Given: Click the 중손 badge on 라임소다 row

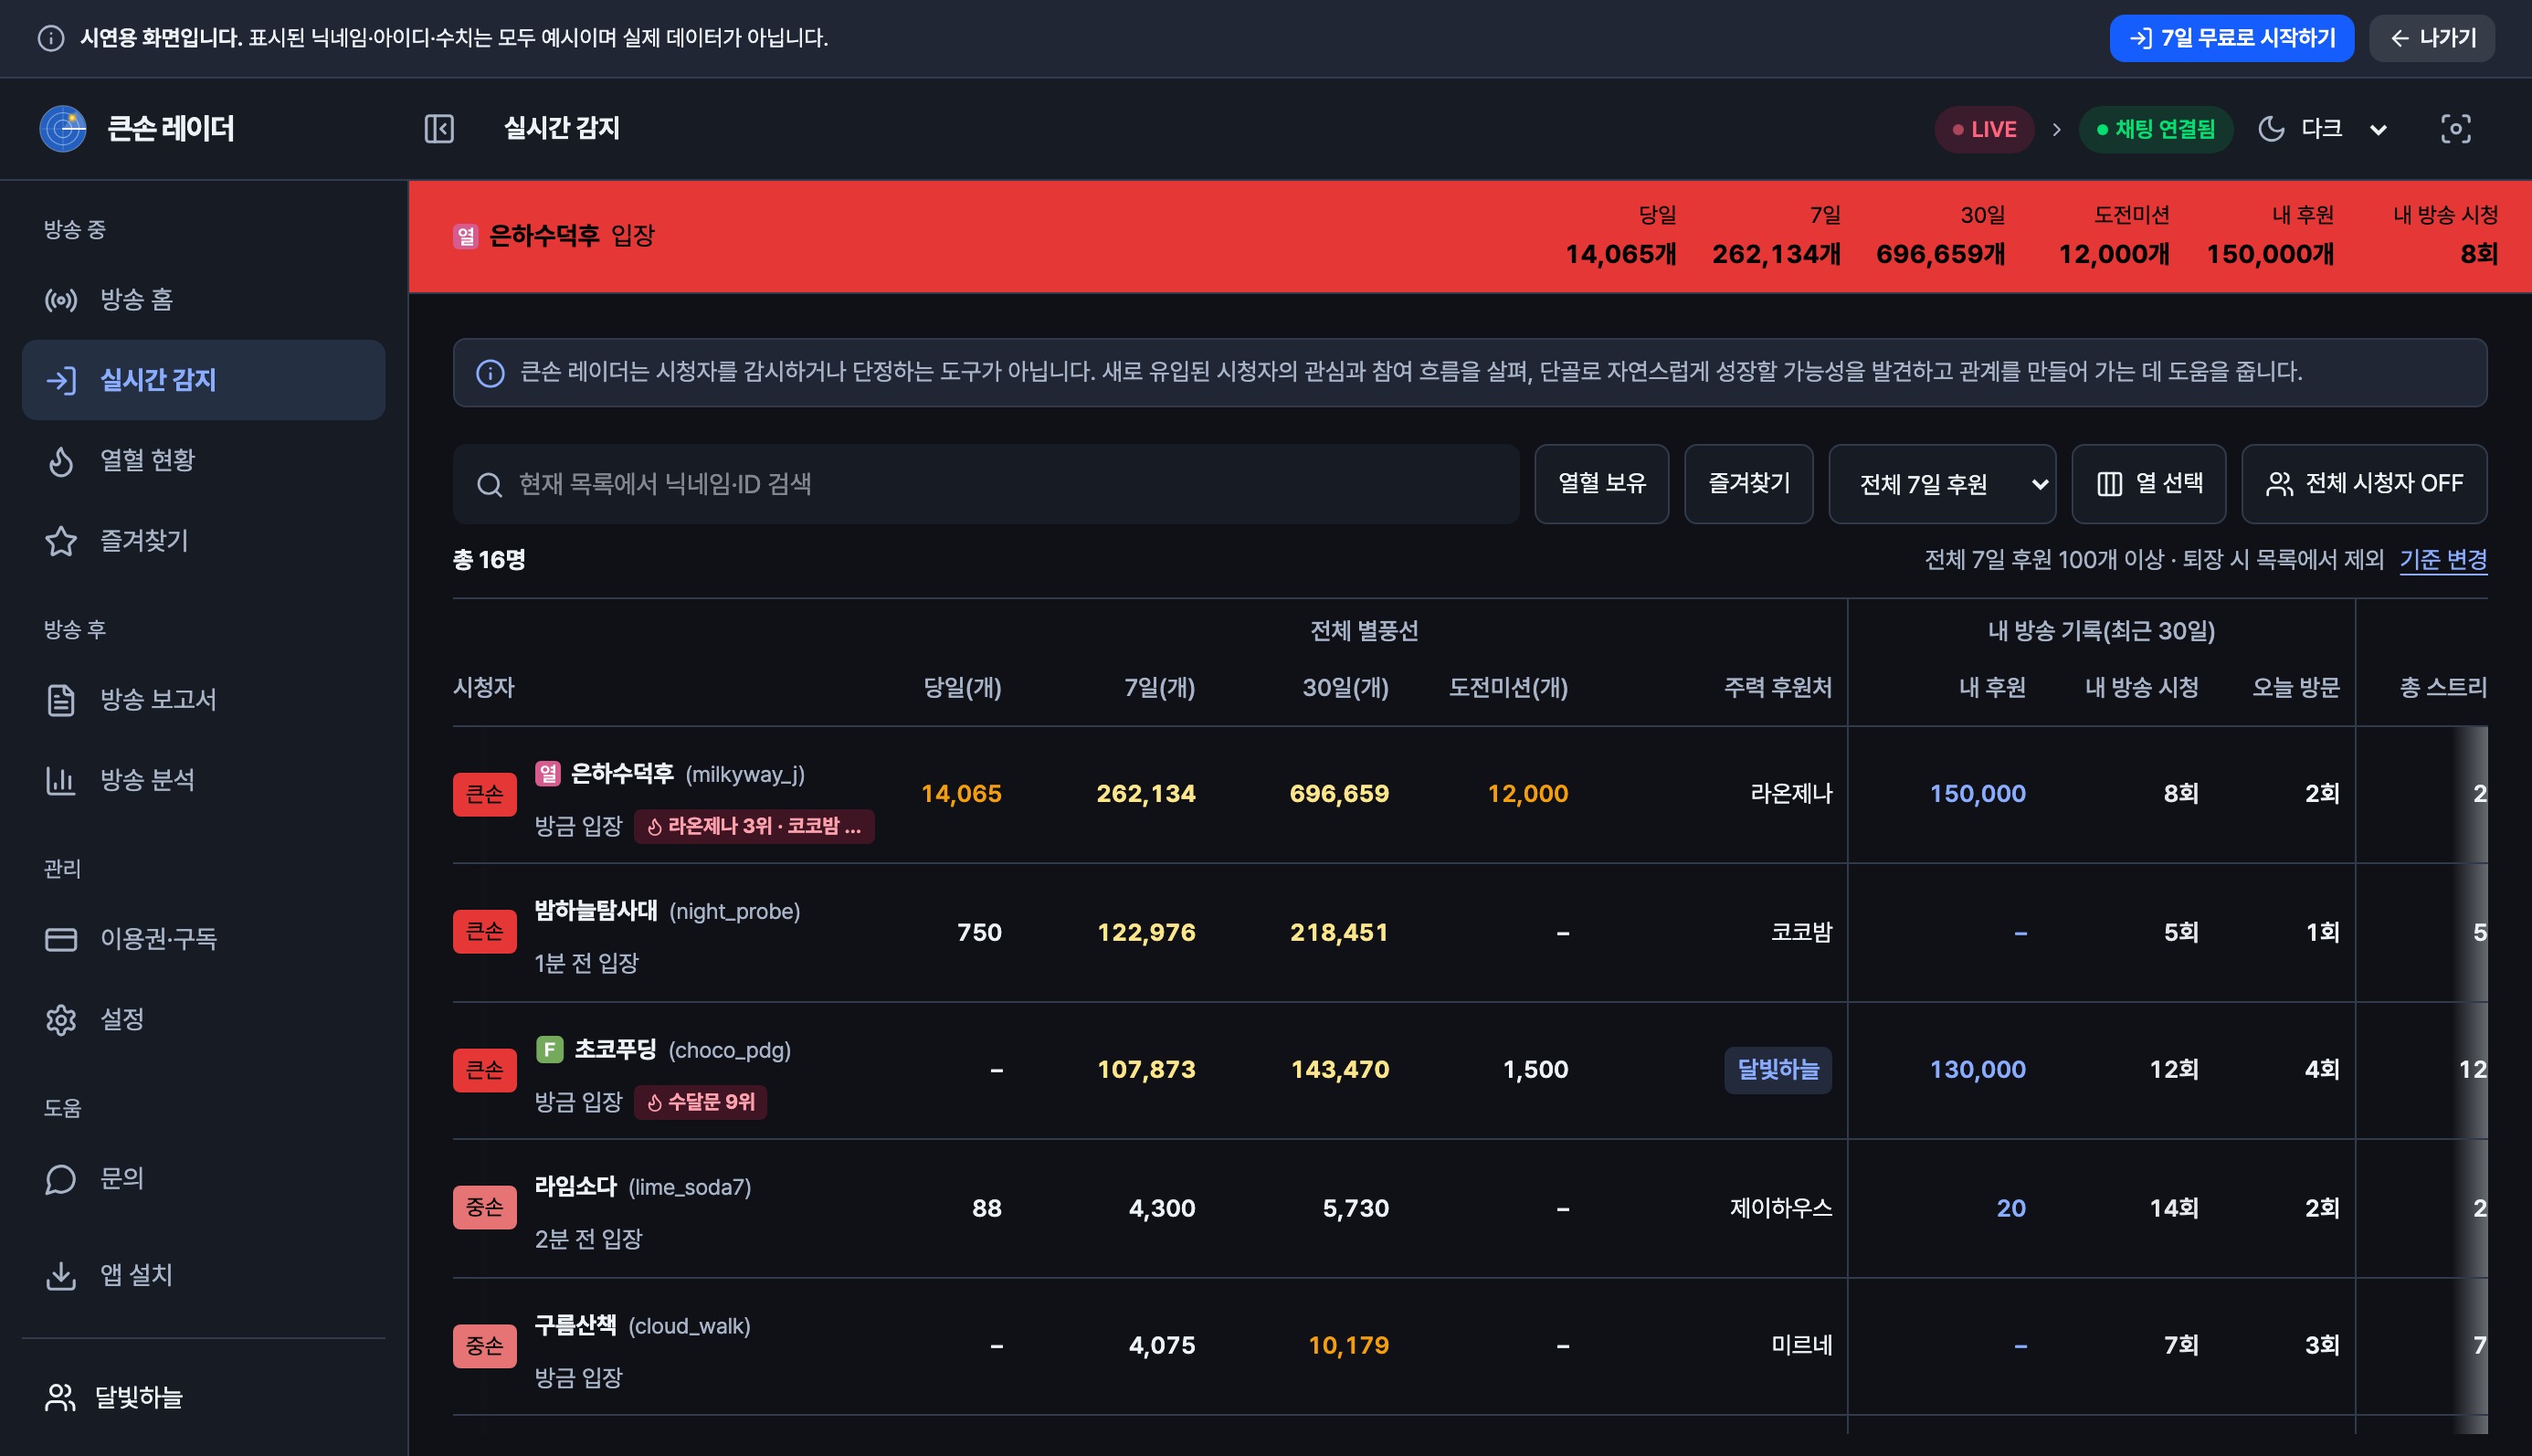Looking at the screenshot, I should [485, 1207].
